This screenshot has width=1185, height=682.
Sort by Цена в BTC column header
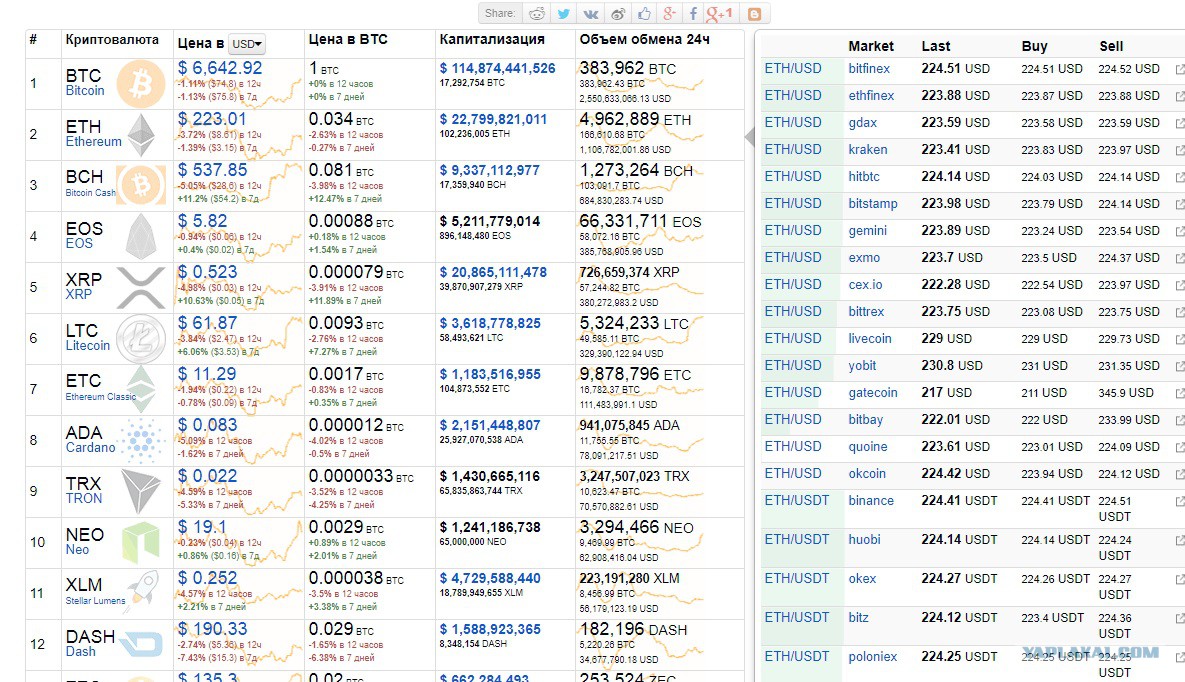(x=348, y=39)
